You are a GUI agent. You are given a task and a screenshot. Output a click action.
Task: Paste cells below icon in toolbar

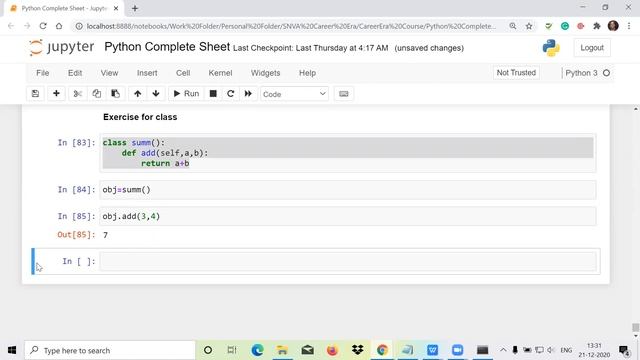pyautogui.click(x=116, y=93)
